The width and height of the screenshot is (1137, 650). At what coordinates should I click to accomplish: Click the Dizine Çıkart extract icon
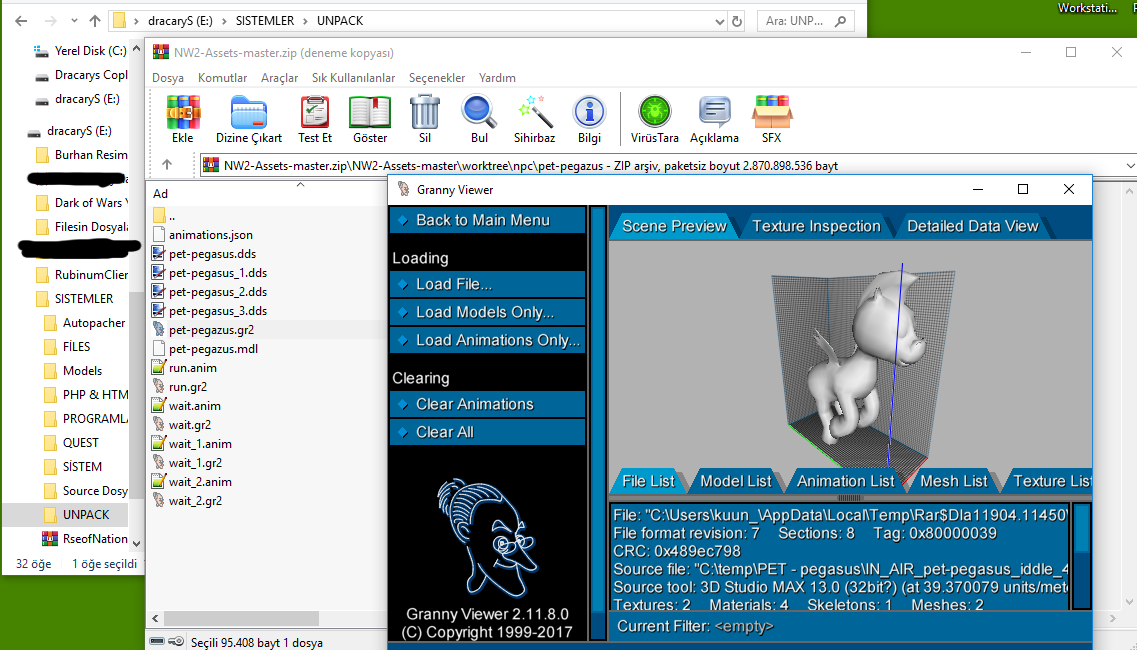click(x=249, y=112)
